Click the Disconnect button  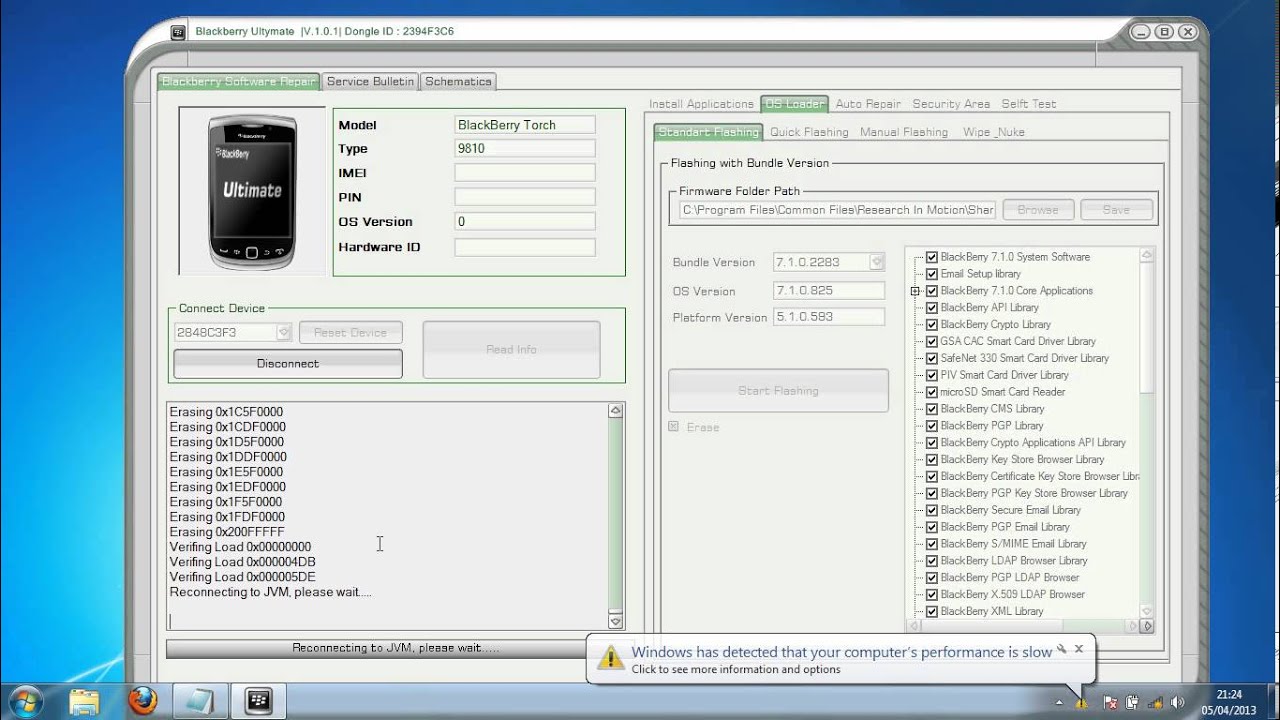click(288, 364)
